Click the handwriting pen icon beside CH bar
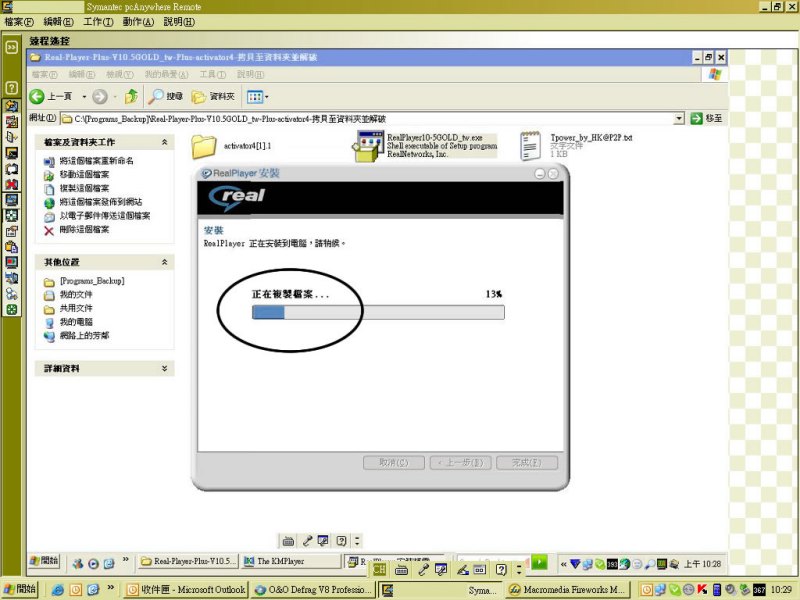 [x=463, y=569]
